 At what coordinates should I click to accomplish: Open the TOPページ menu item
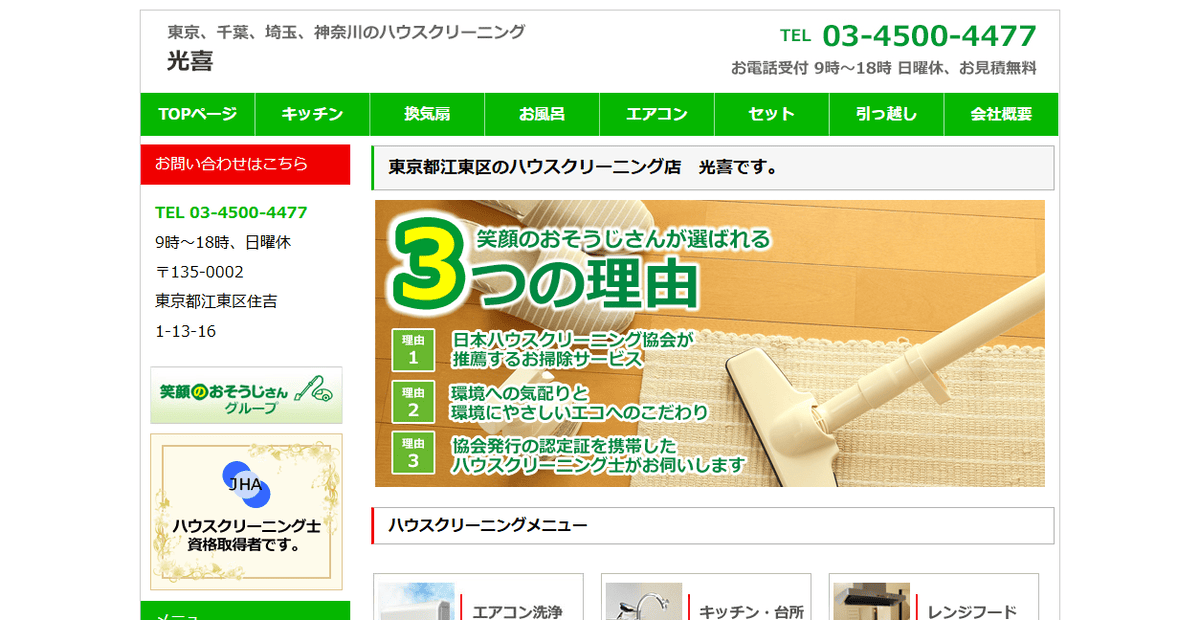click(198, 114)
